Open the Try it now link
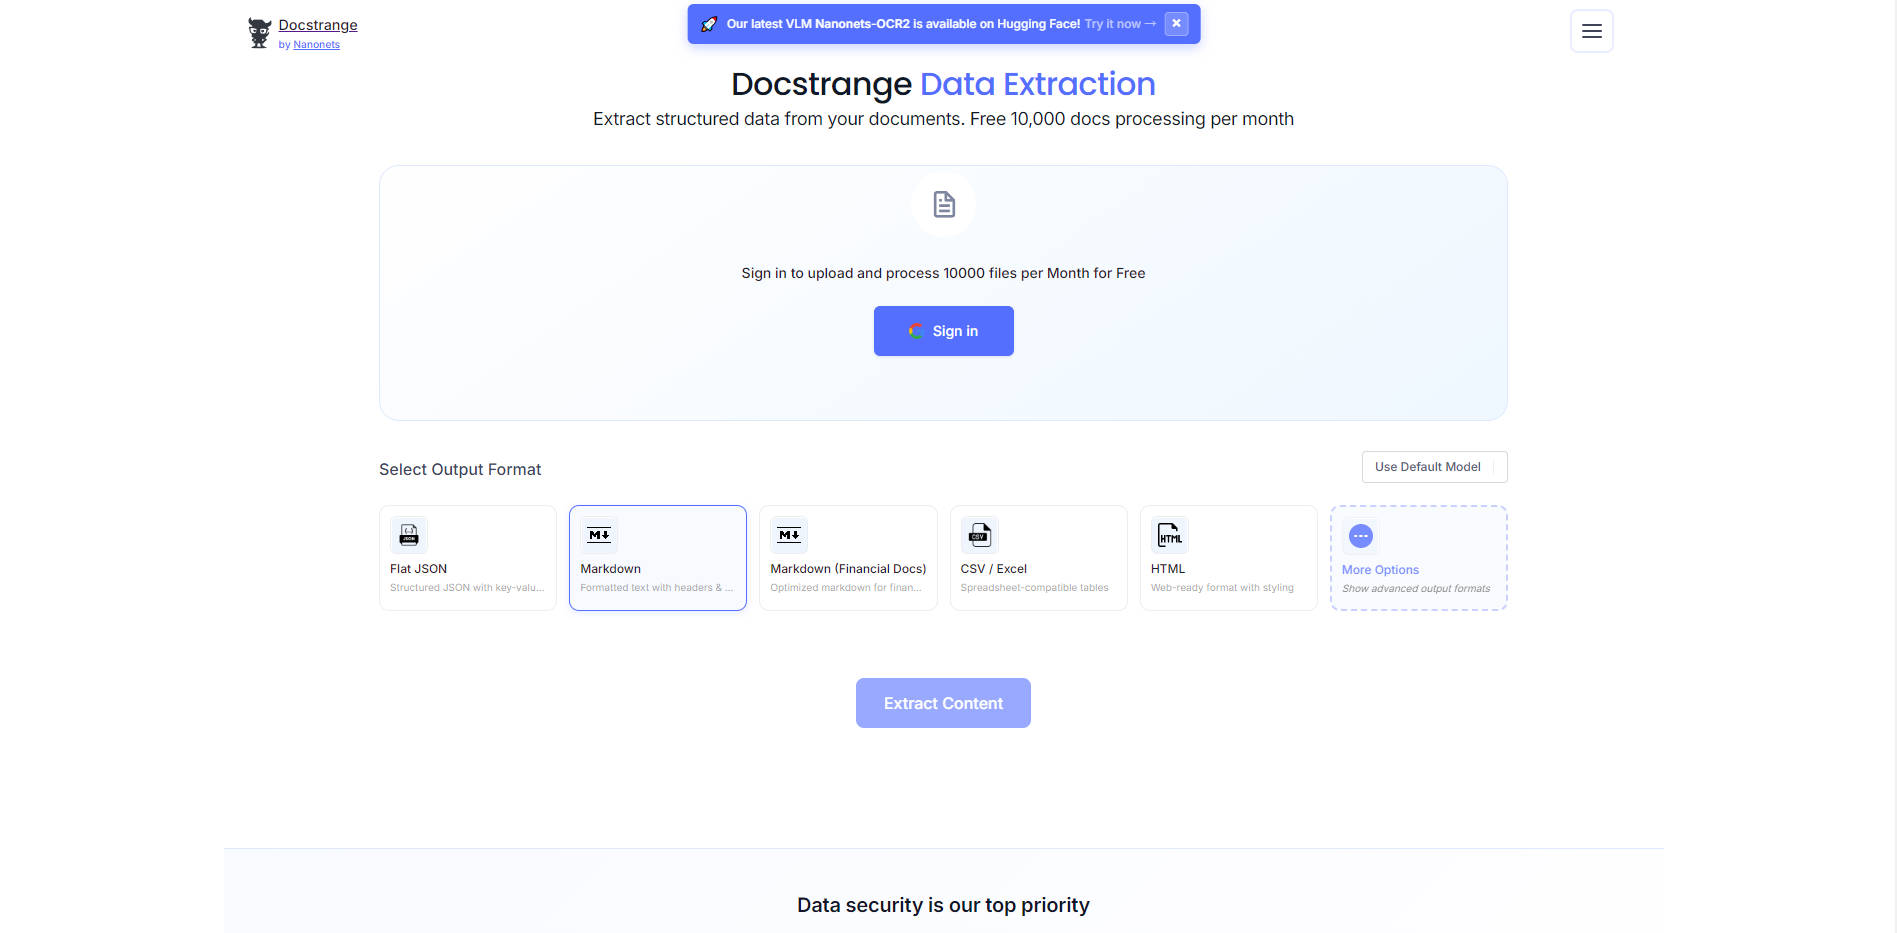Viewport: 1897px width, 933px height. click(1120, 24)
